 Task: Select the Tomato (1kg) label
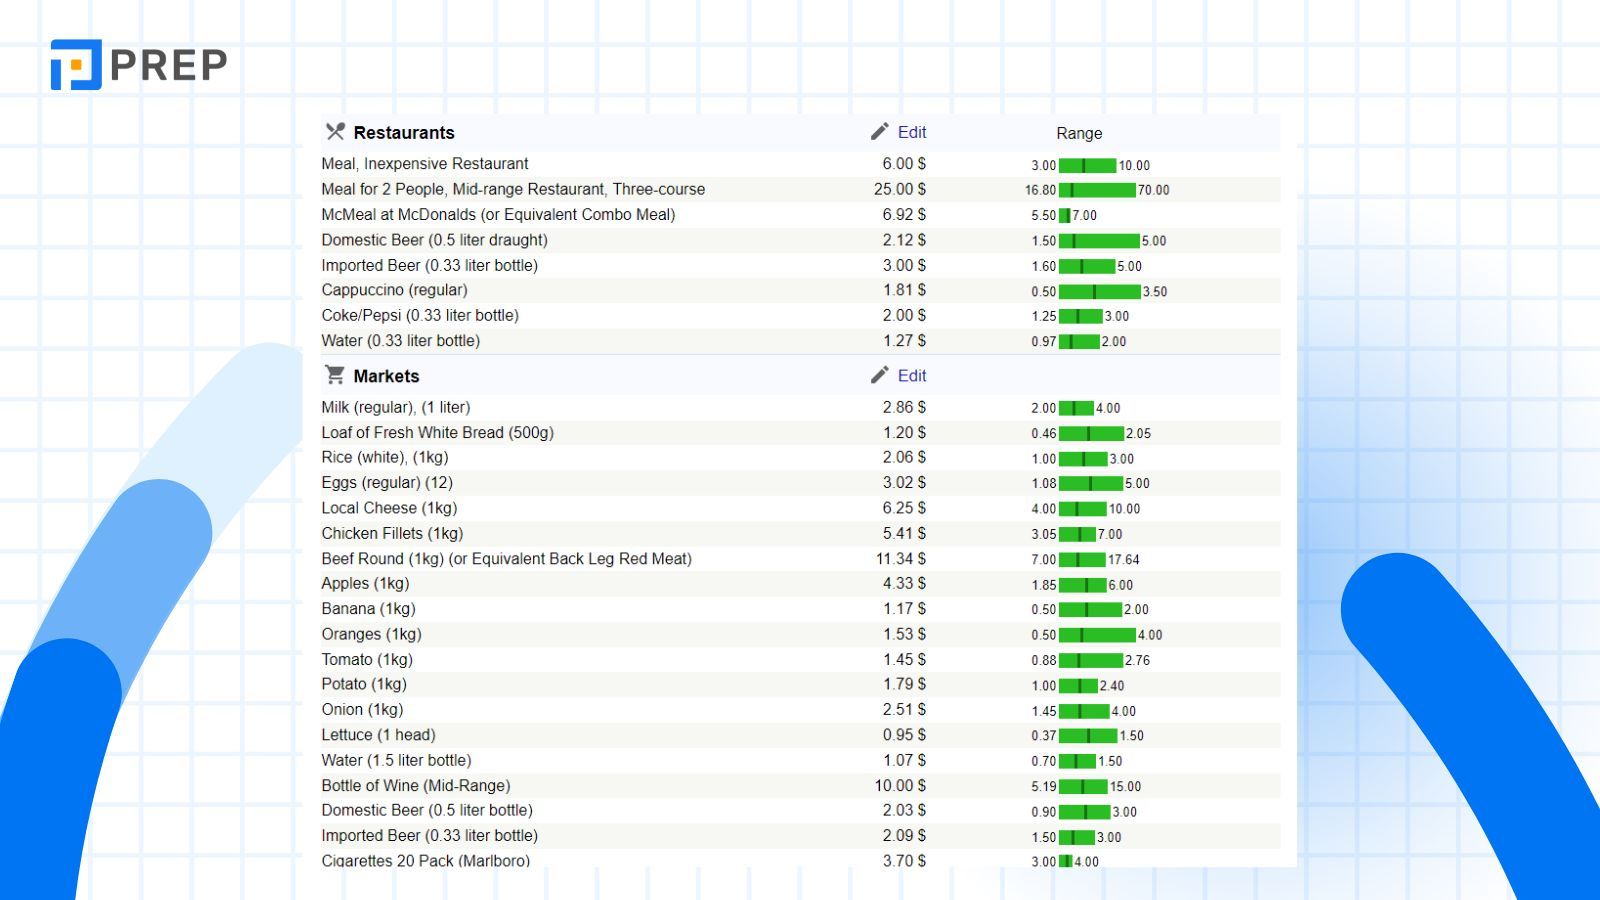(x=367, y=659)
